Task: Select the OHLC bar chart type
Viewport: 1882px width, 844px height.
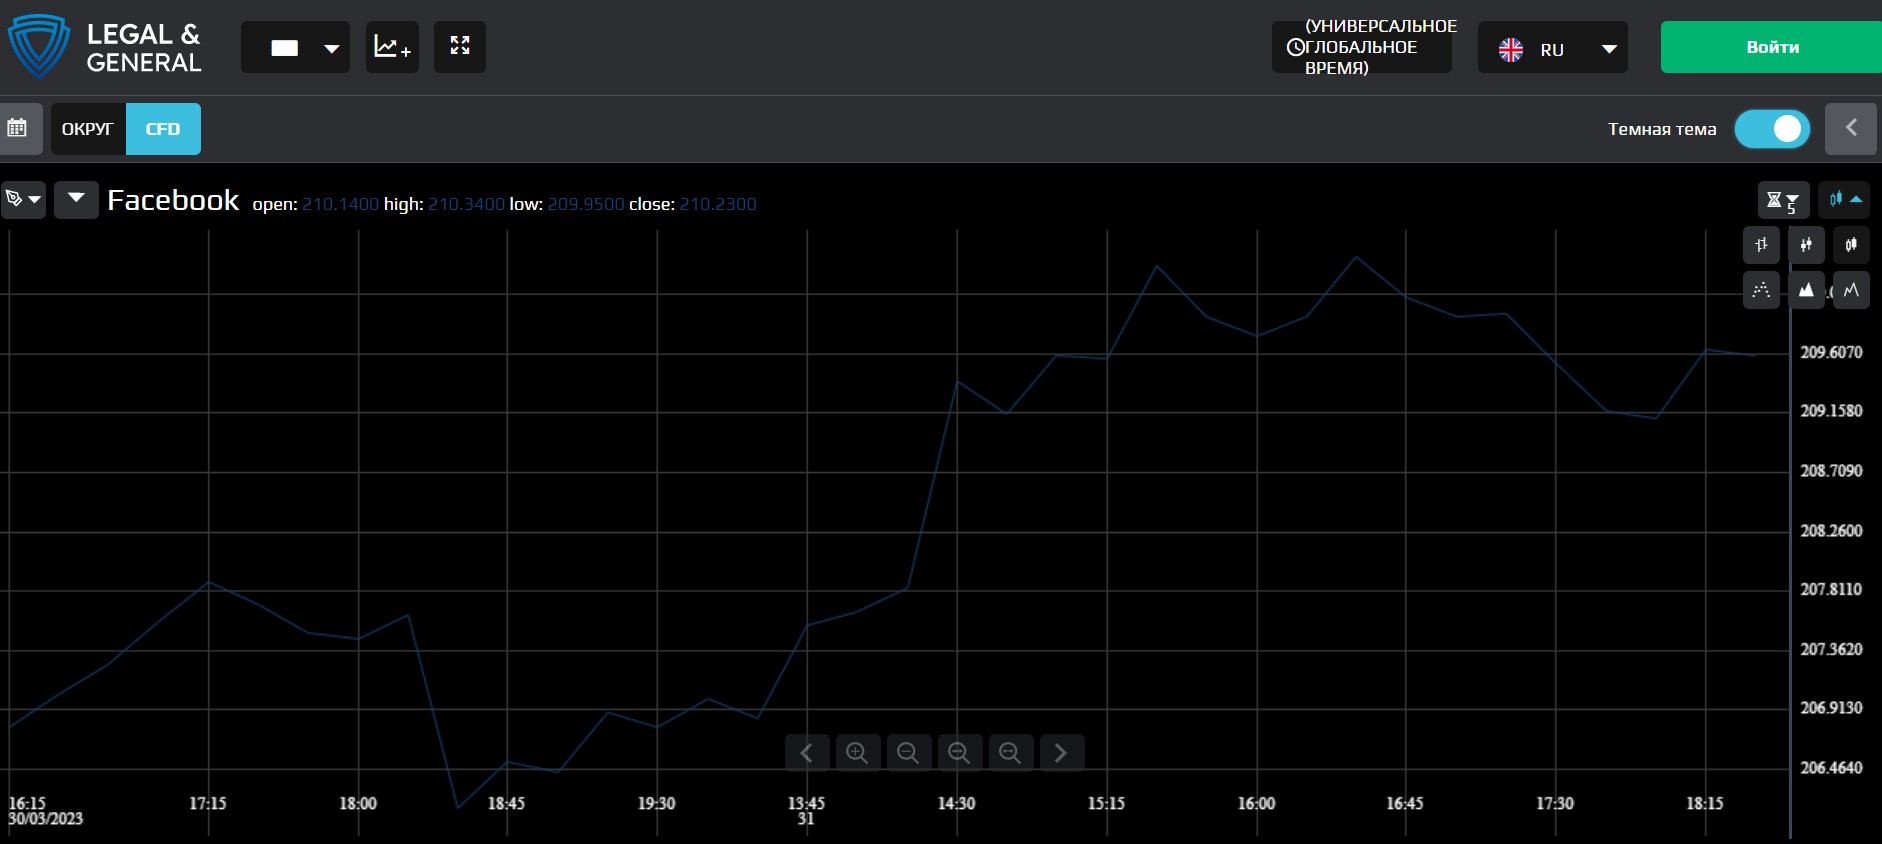Action: click(x=1761, y=245)
